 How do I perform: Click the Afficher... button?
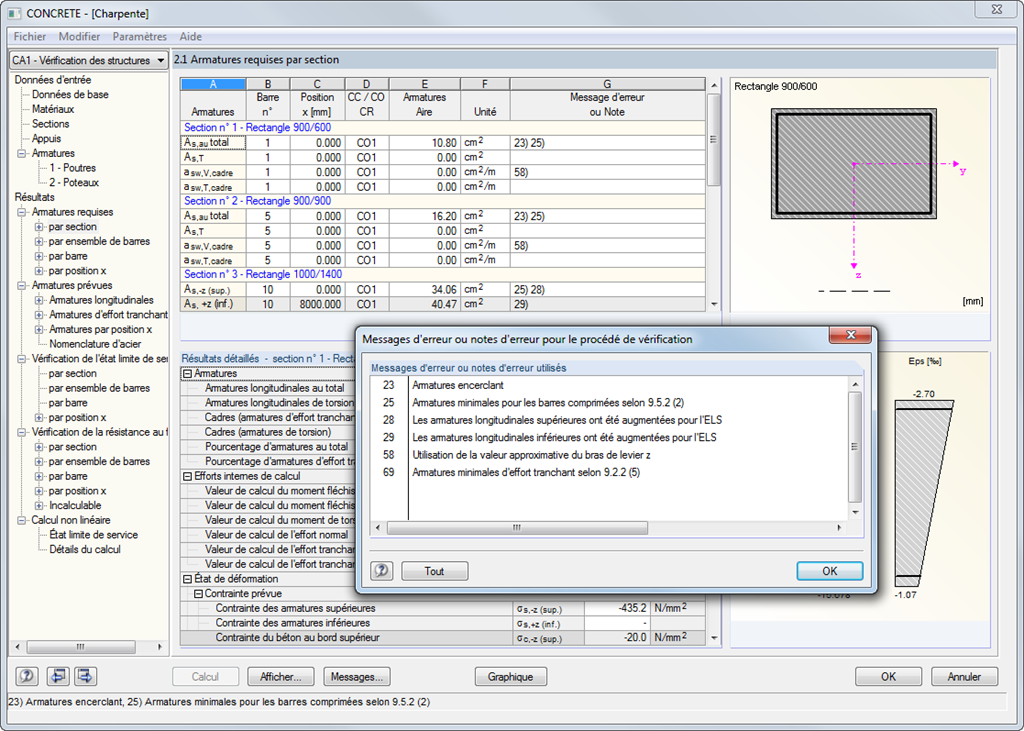pyautogui.click(x=281, y=676)
